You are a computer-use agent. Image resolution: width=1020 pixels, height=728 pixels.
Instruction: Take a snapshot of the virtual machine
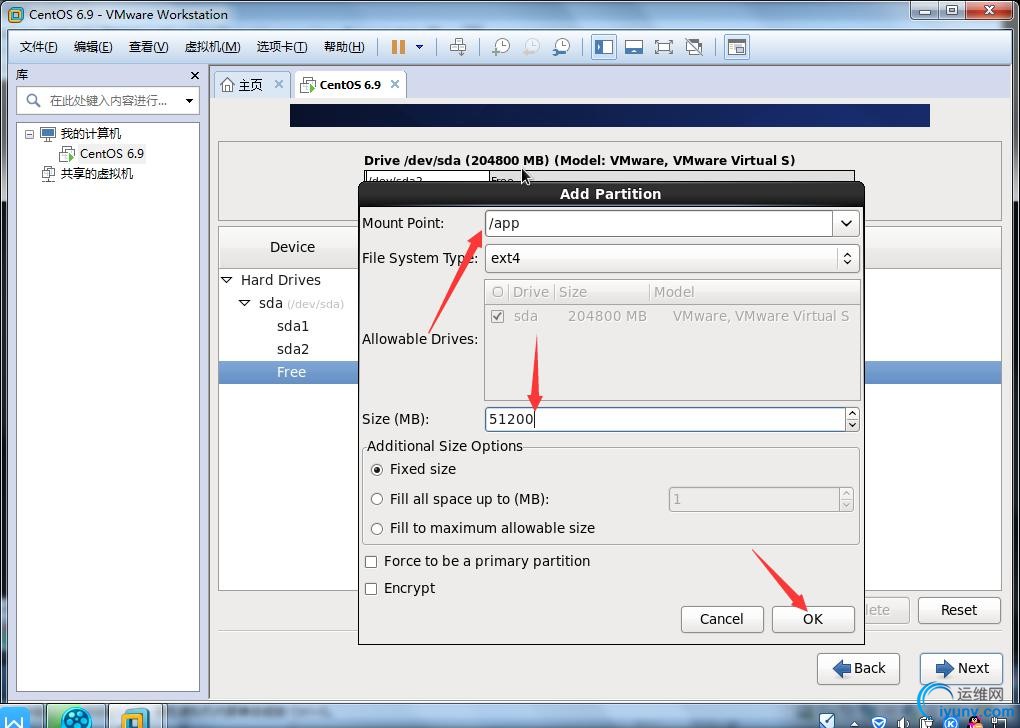click(x=501, y=47)
